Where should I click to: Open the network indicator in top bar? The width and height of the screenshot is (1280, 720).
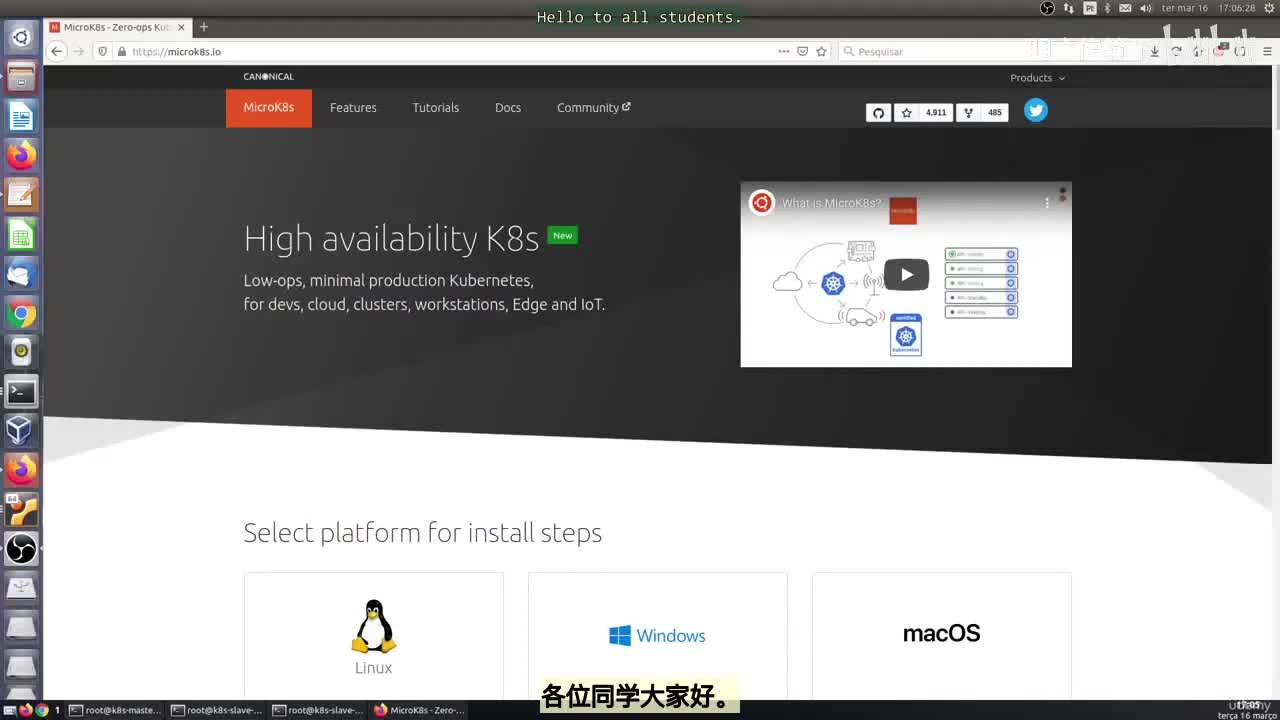[1068, 8]
